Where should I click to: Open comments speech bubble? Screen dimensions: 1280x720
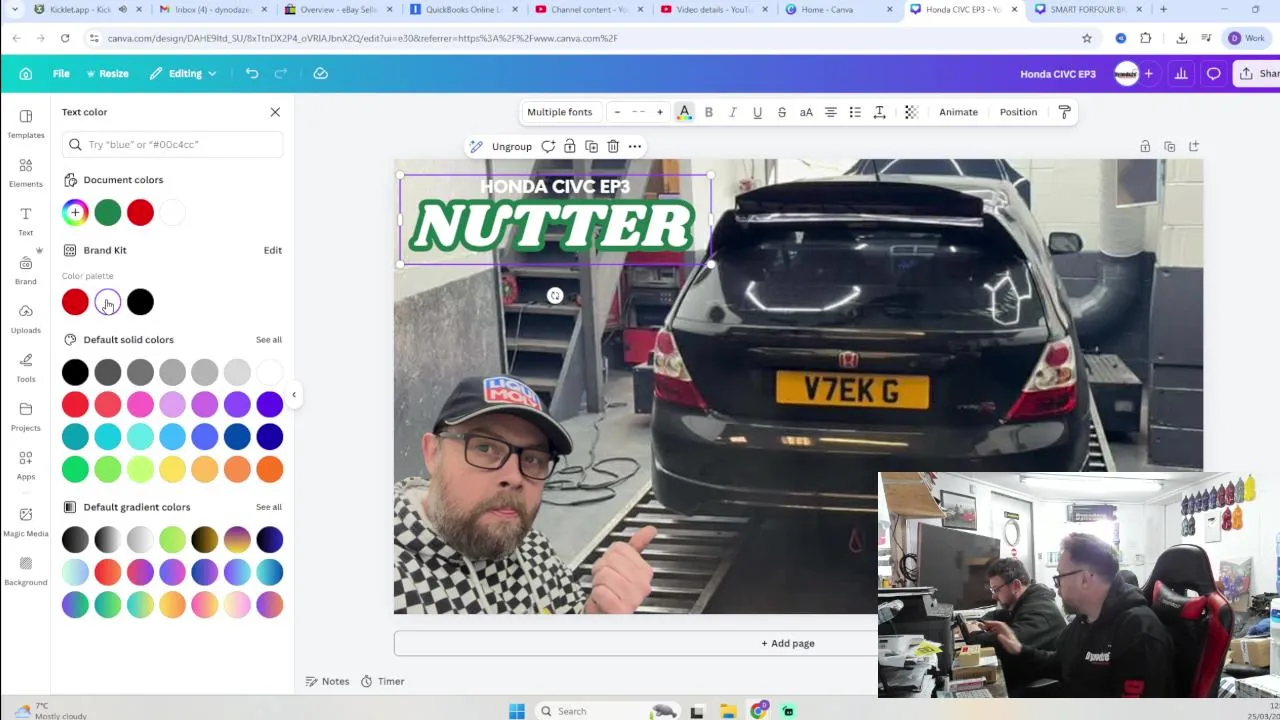[x=1213, y=73]
